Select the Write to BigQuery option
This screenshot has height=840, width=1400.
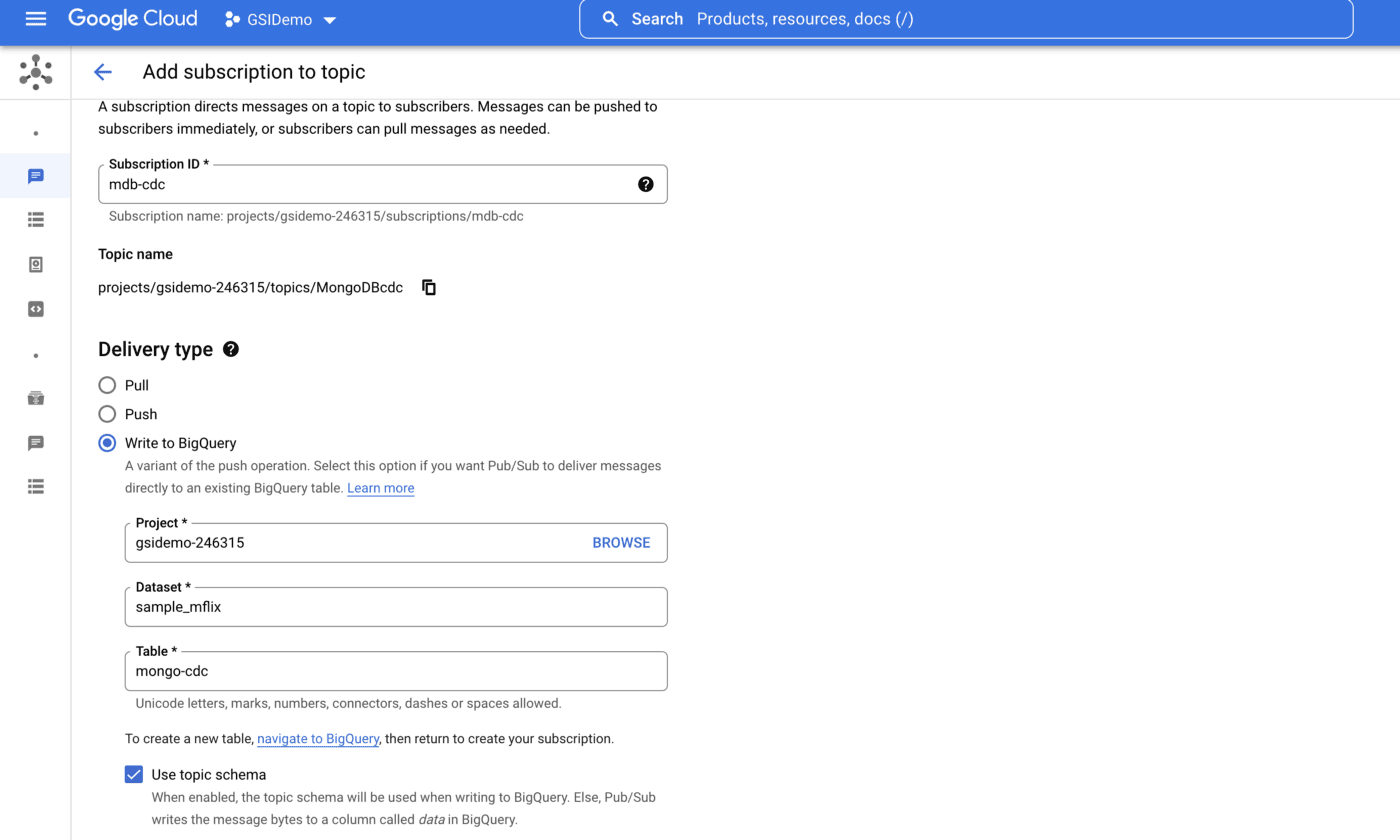click(x=107, y=443)
